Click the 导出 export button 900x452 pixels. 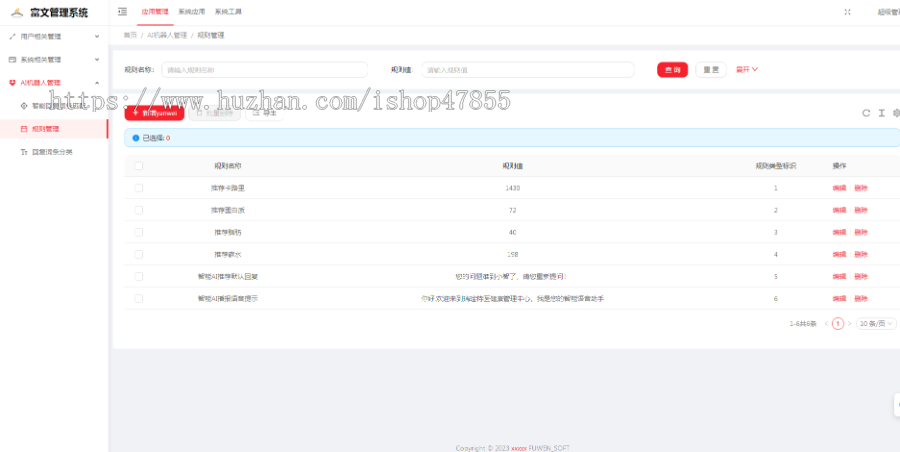click(x=264, y=113)
